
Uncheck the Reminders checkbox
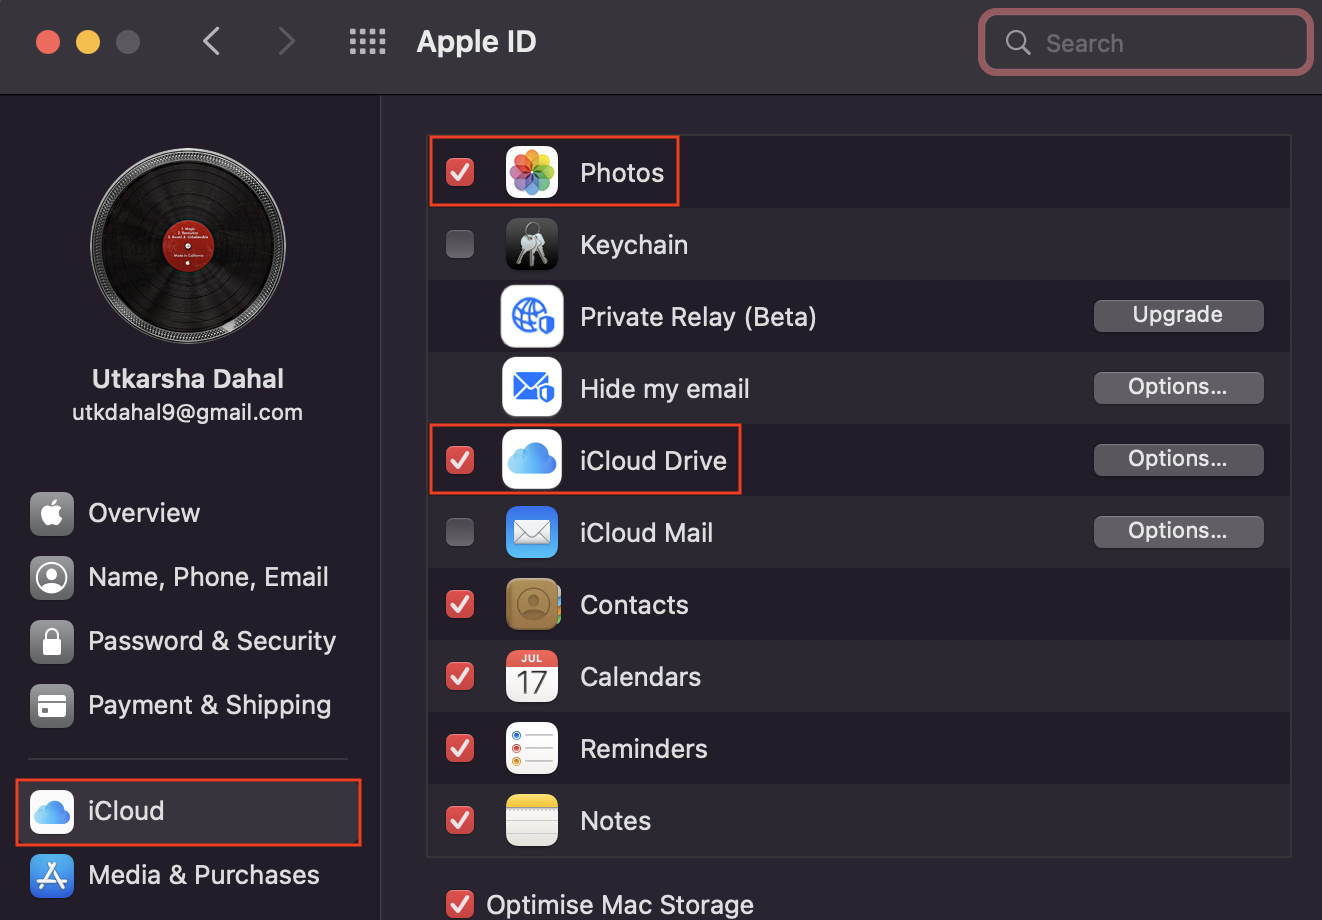point(460,748)
